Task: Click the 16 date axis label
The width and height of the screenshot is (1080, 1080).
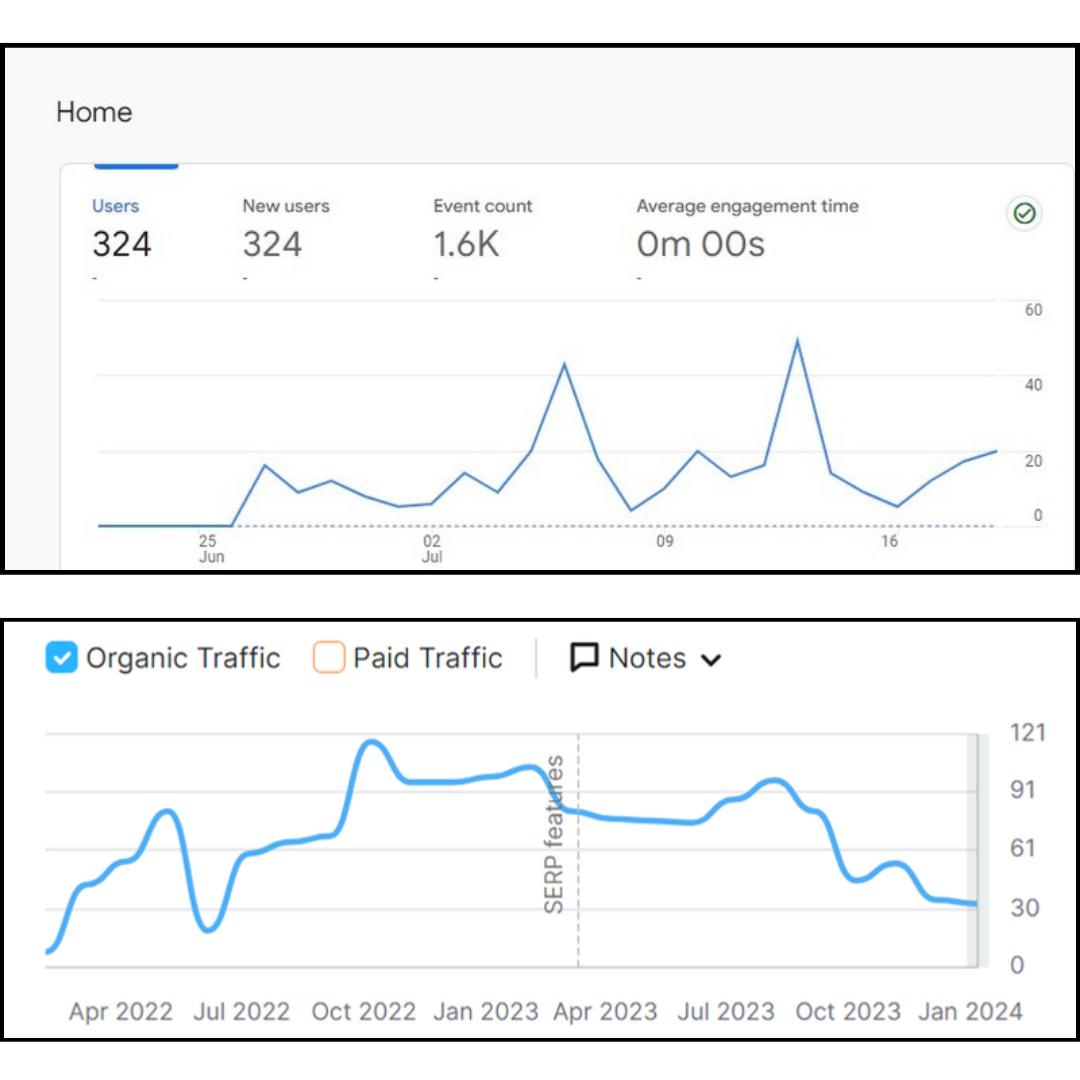Action: point(889,541)
